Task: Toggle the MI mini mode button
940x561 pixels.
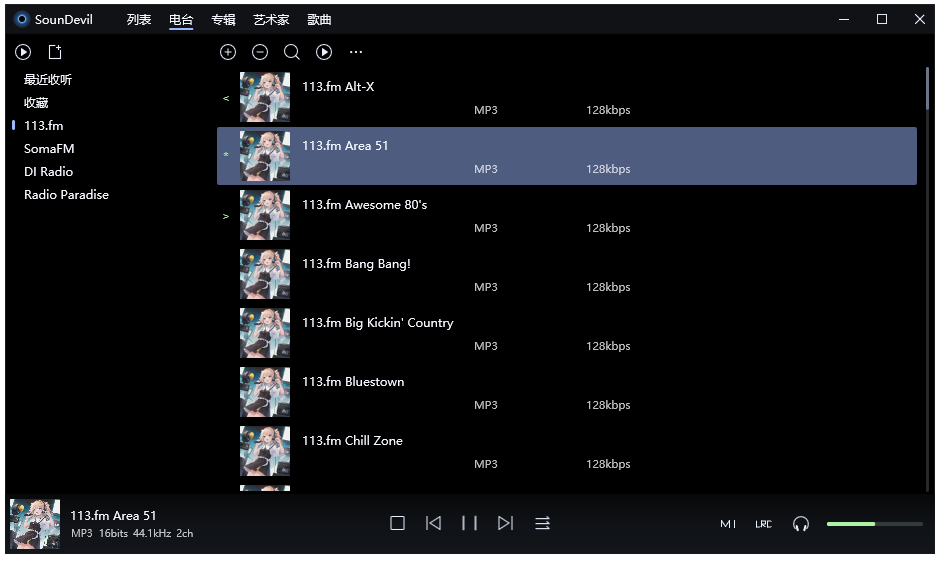Action: click(728, 524)
